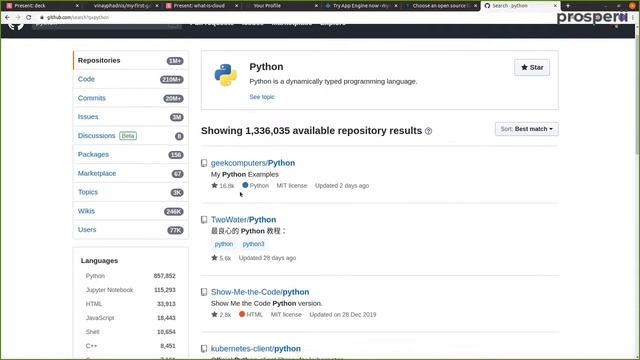Click 'Updated on 28 Dec 2019' text
This screenshot has height=360, width=640.
click(342, 314)
